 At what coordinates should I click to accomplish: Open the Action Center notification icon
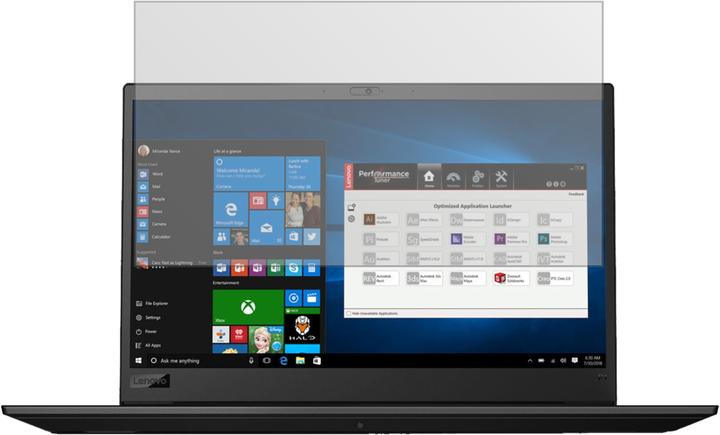[574, 361]
